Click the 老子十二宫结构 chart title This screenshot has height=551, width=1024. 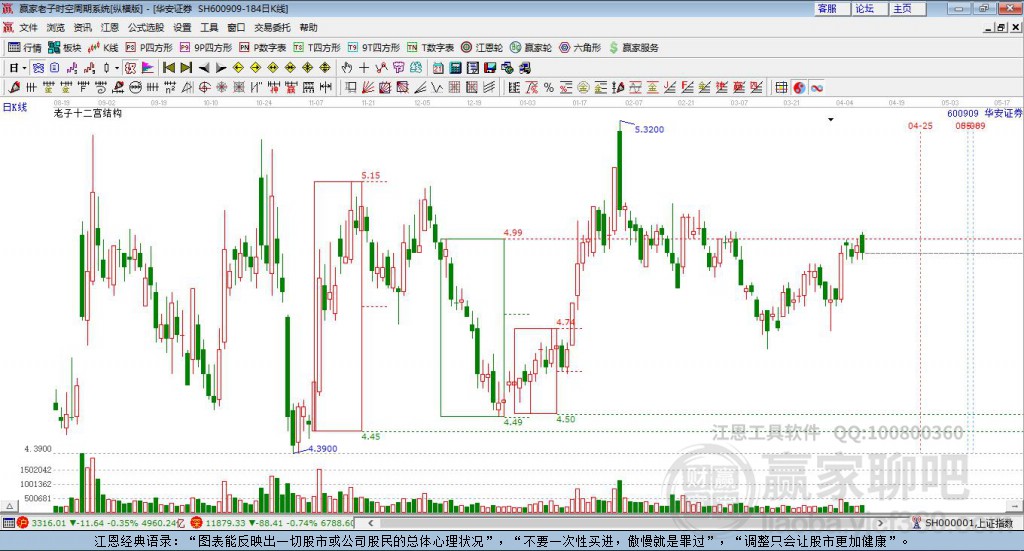coord(88,113)
